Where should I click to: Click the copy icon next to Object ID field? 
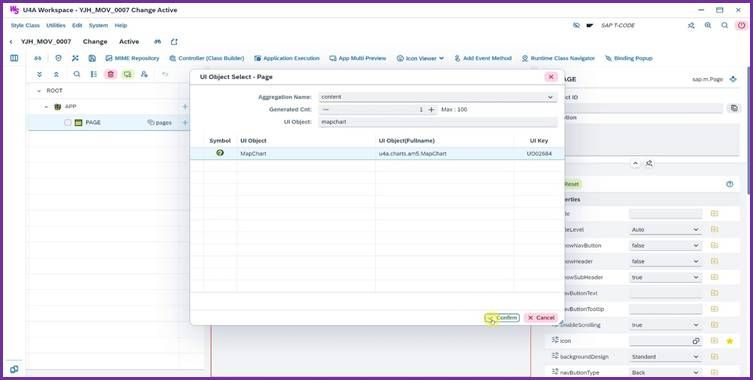pyautogui.click(x=734, y=108)
